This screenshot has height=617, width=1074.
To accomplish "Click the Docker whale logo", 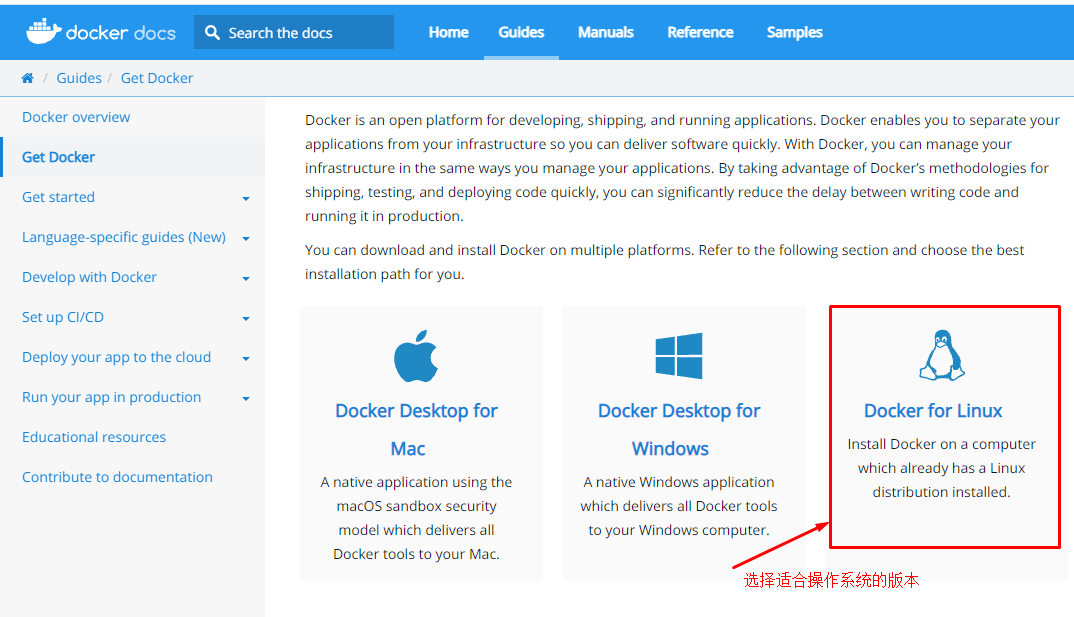I will (42, 31).
